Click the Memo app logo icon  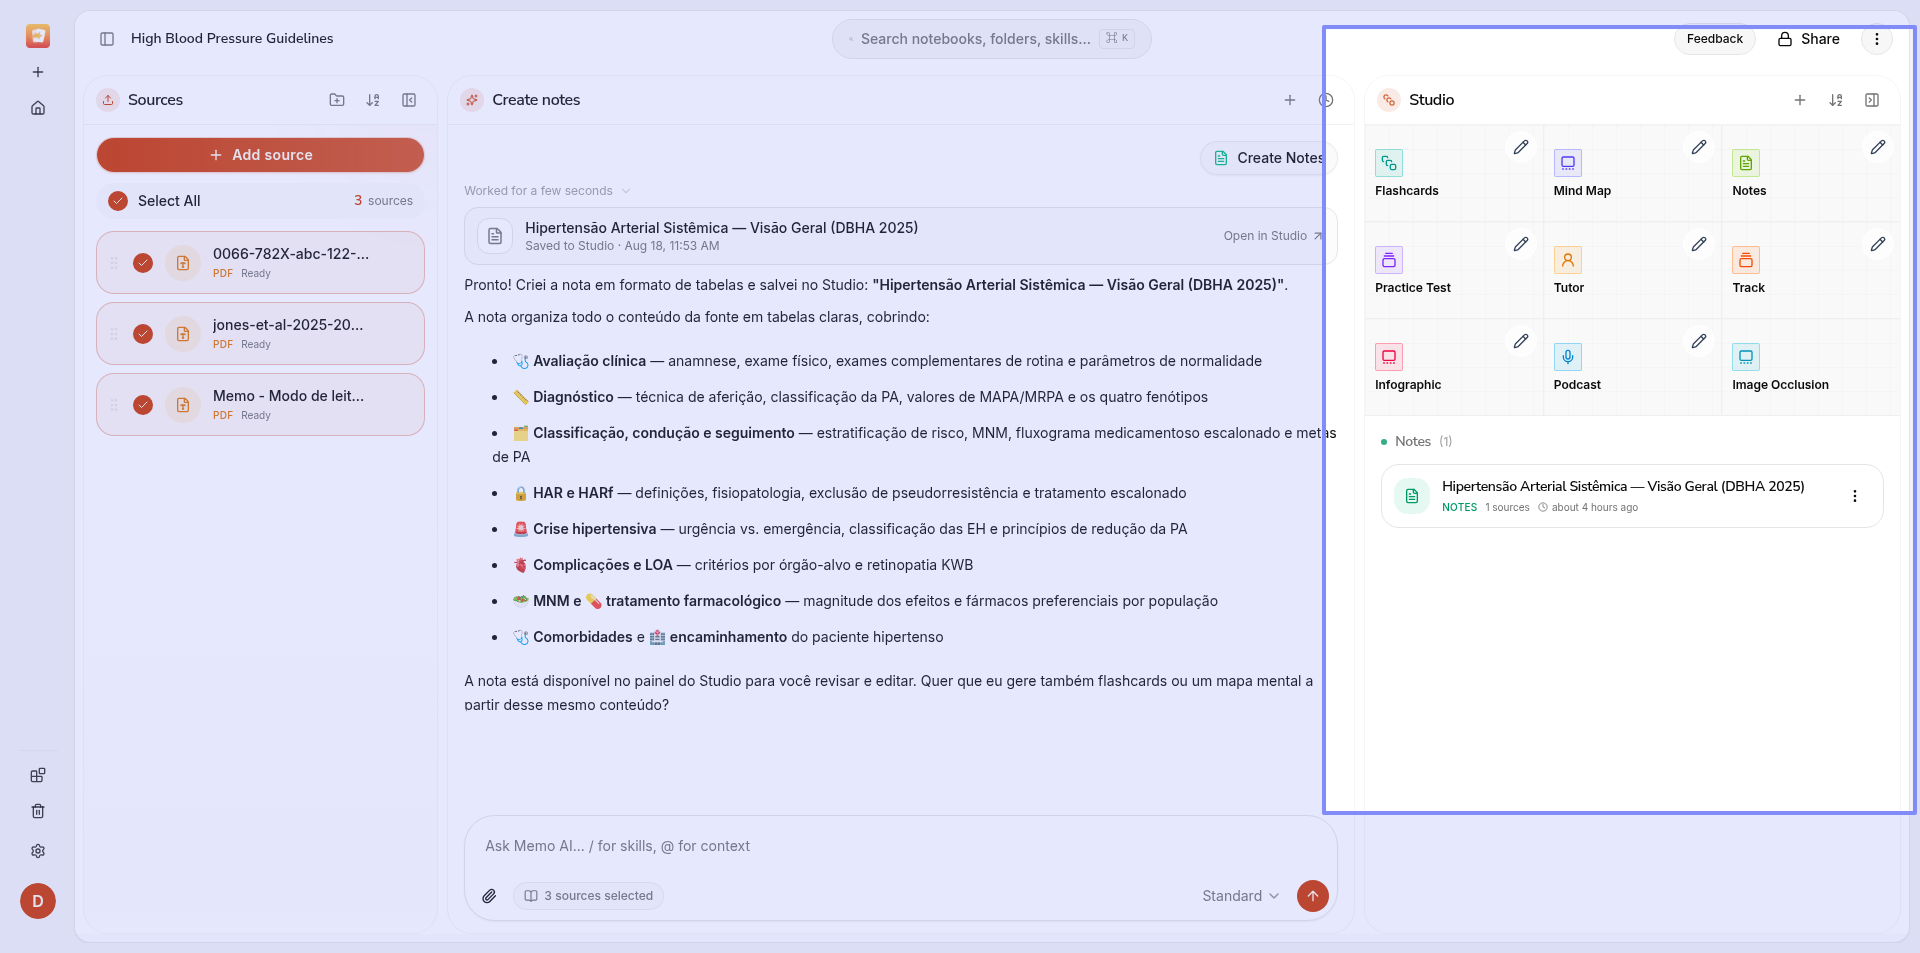point(38,36)
